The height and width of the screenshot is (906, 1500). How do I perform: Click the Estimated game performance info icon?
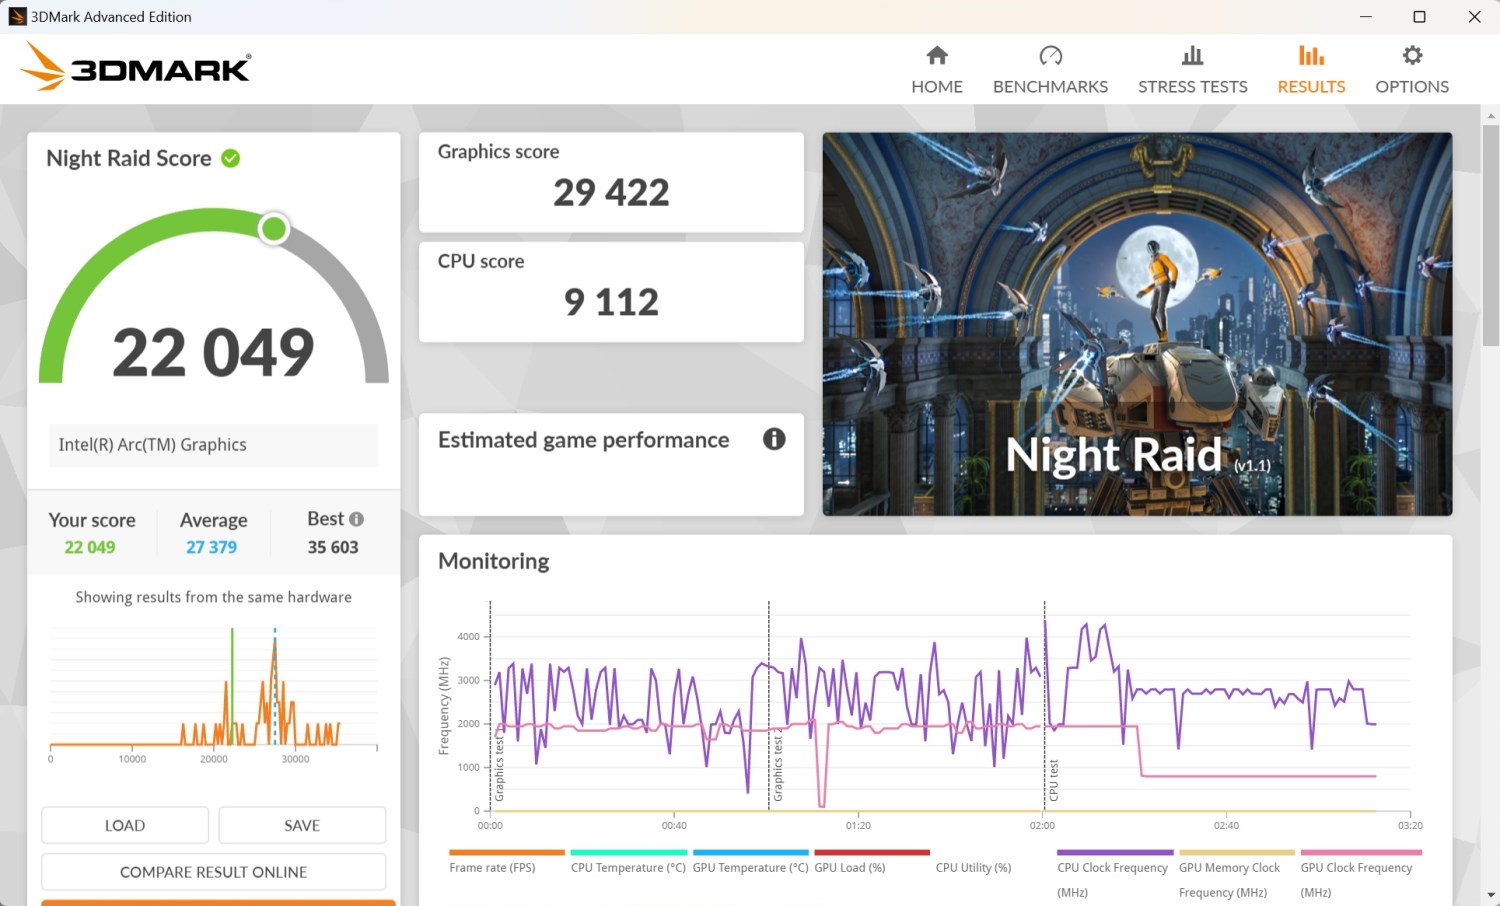pyautogui.click(x=774, y=439)
